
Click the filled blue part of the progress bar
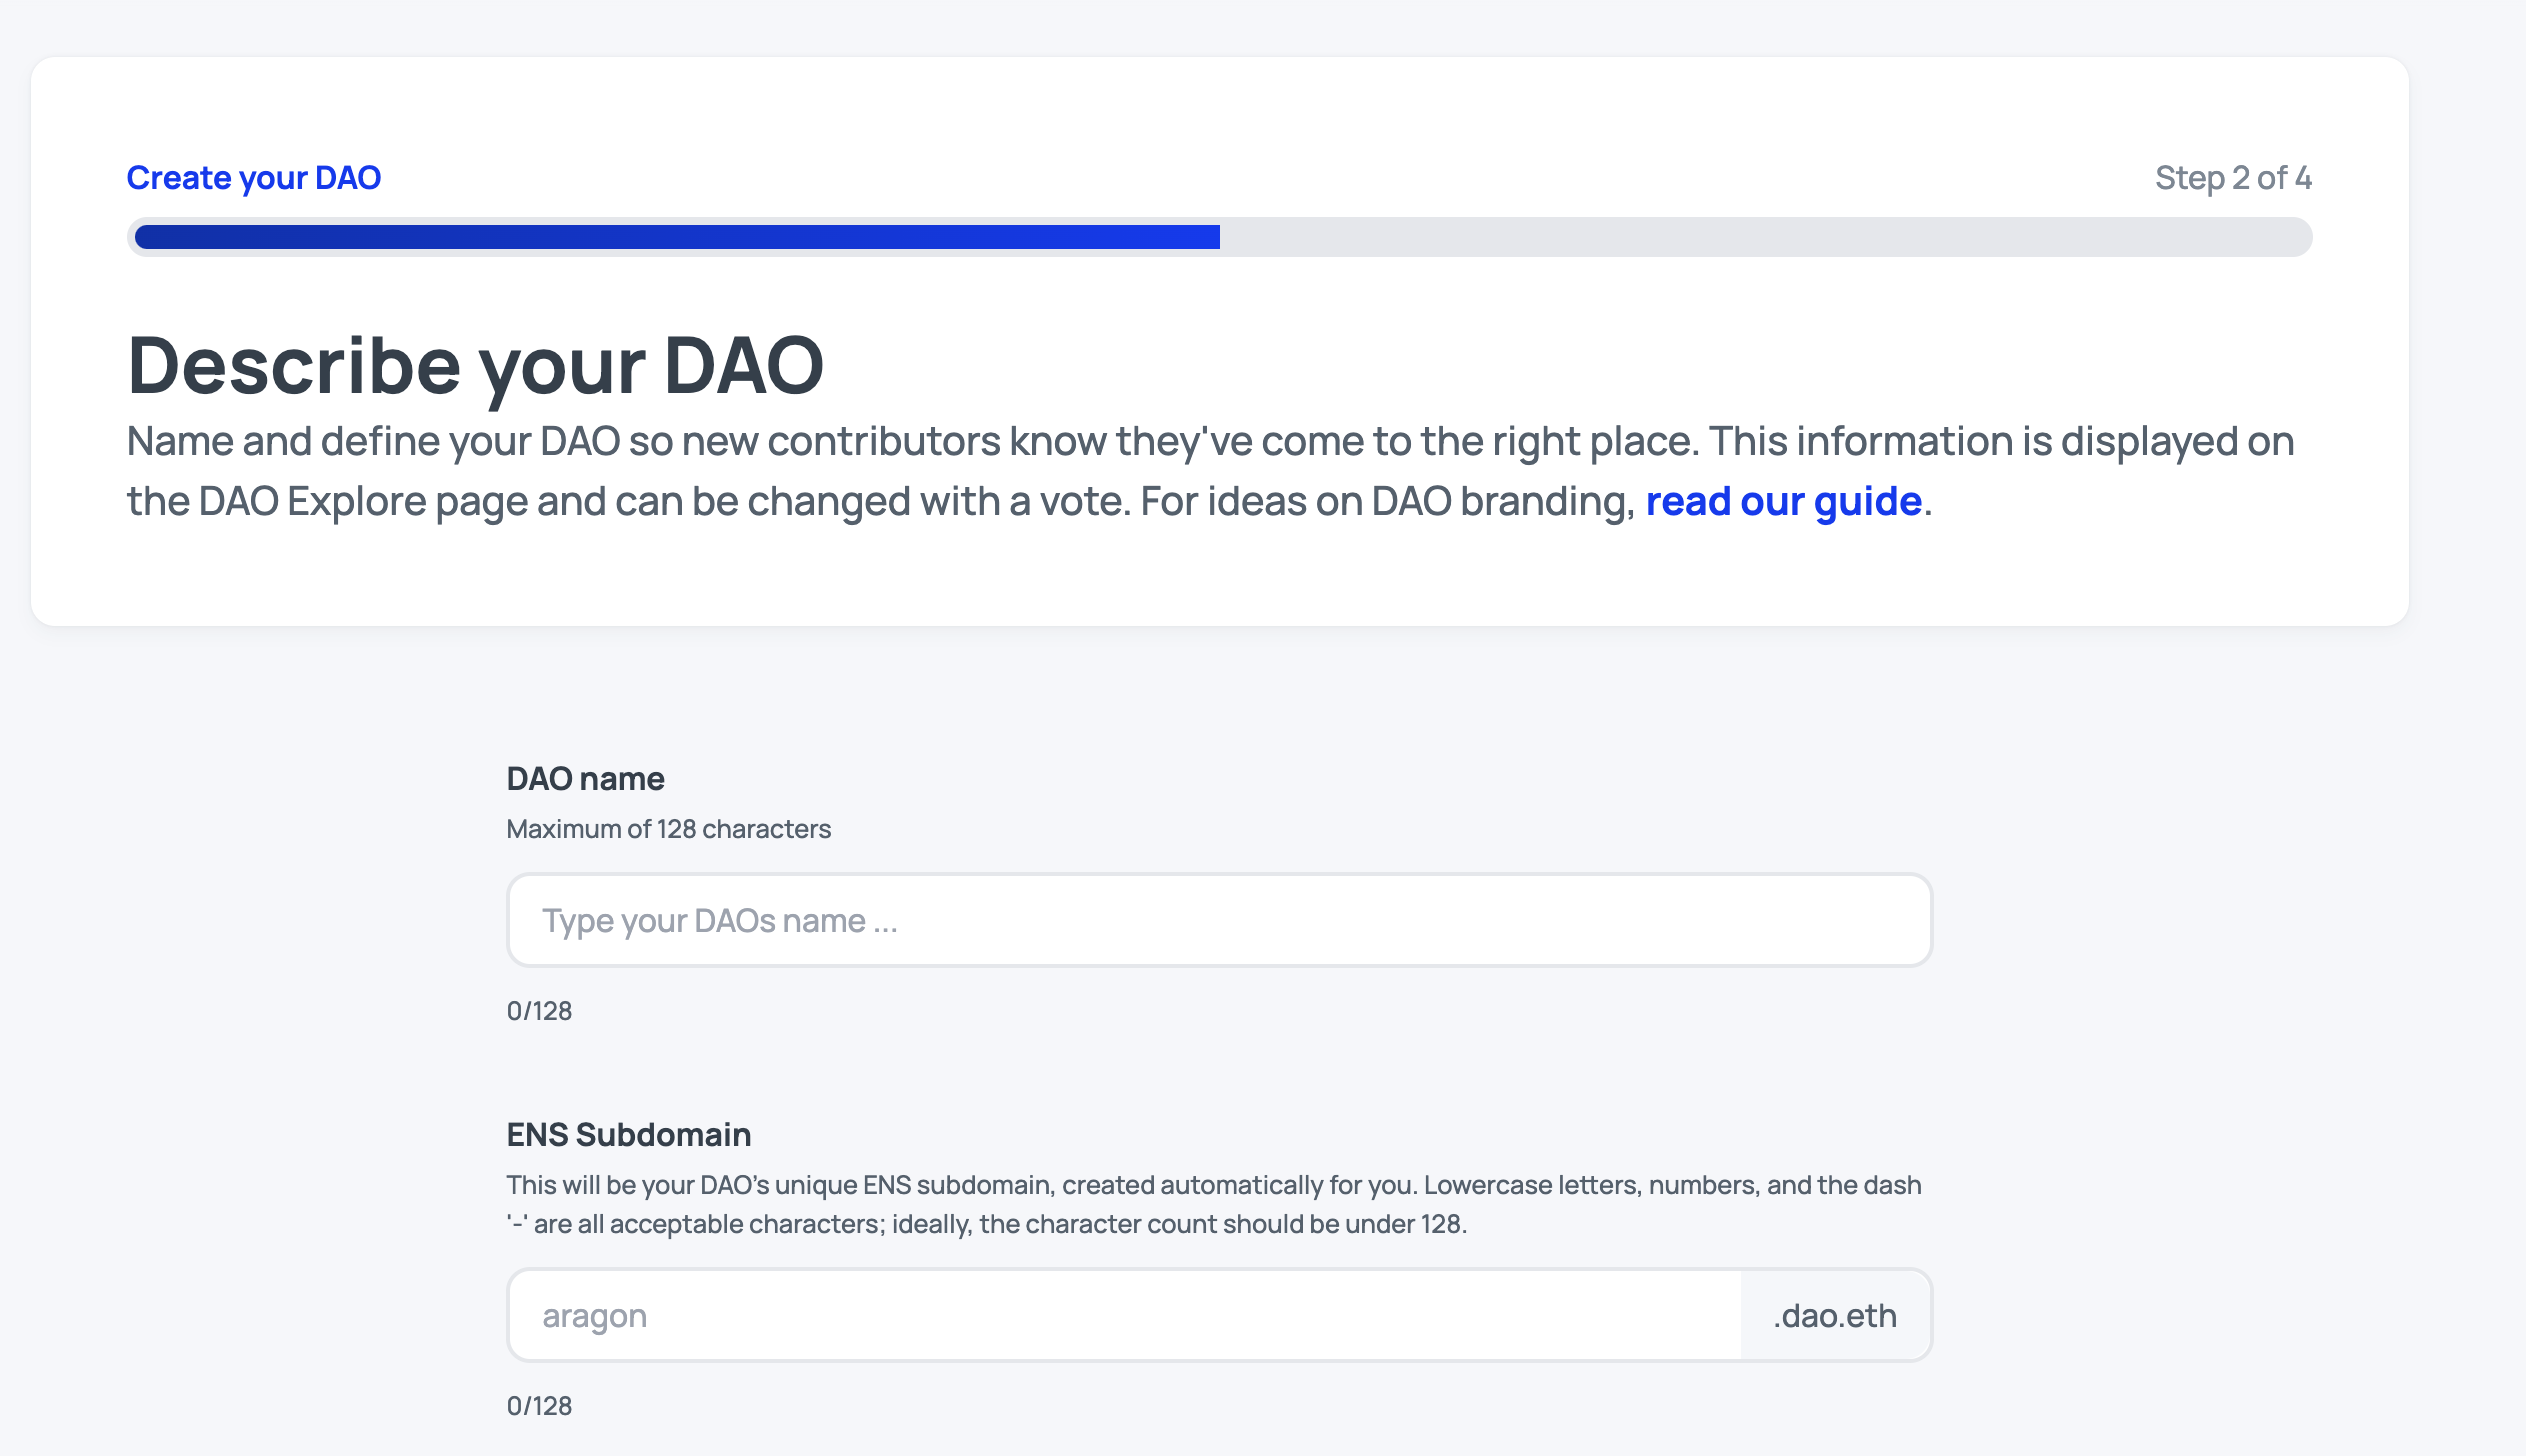click(x=676, y=237)
